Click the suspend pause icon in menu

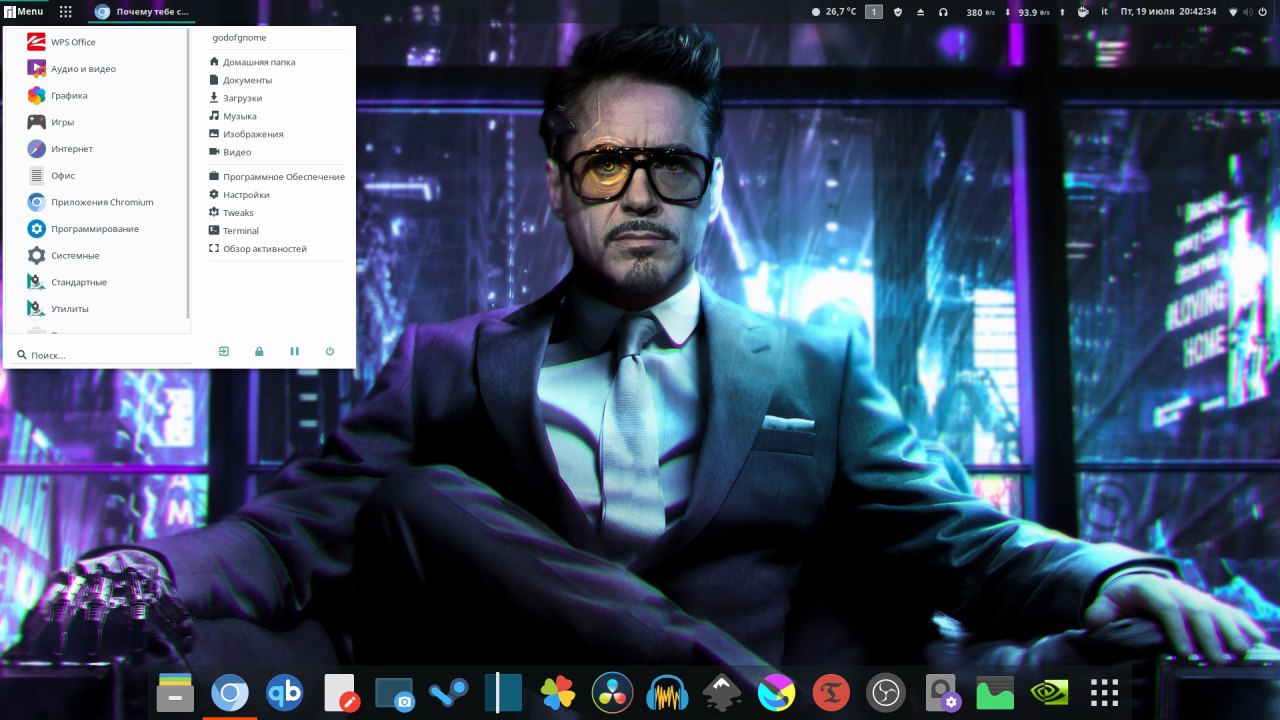tap(294, 351)
